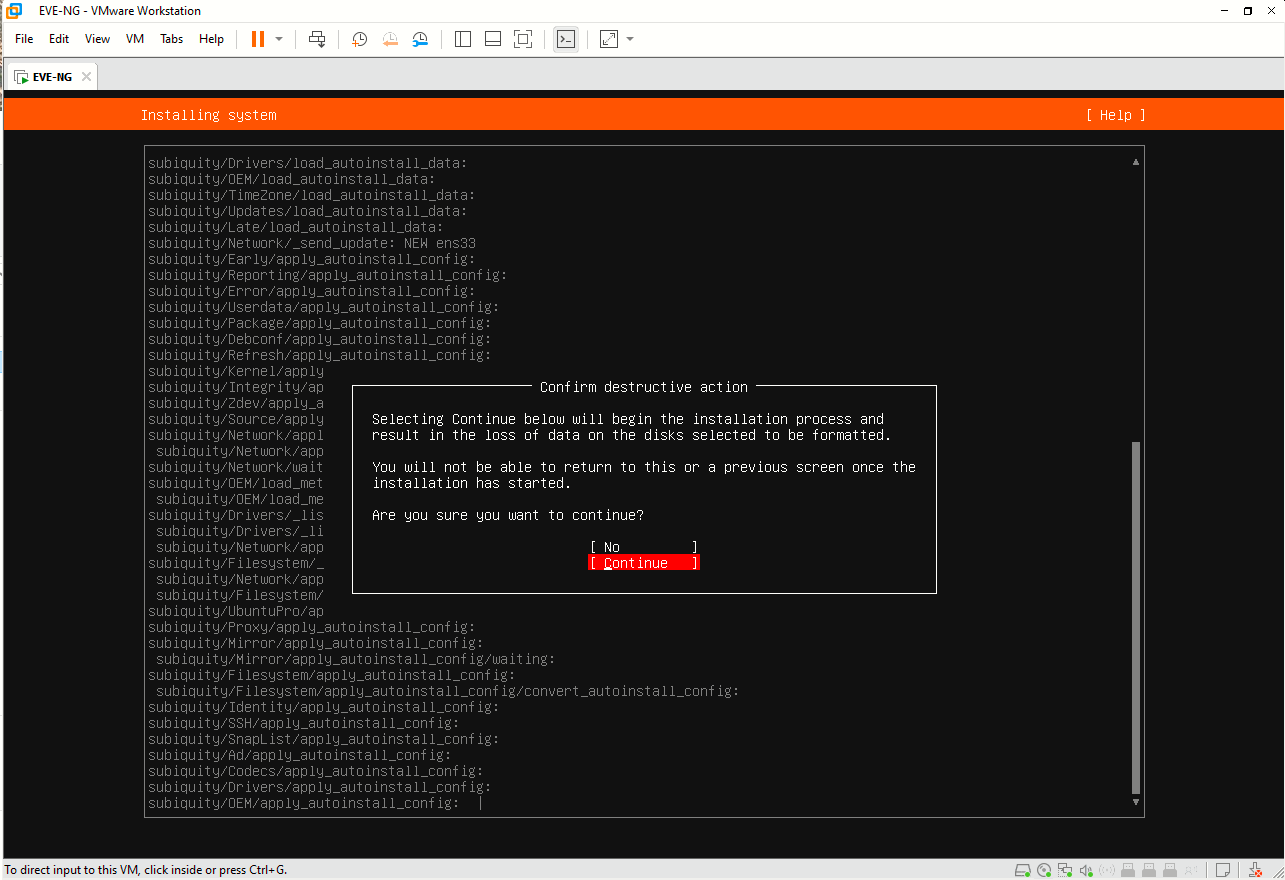Choose [ Continue ] to begin installation

pyautogui.click(x=643, y=563)
